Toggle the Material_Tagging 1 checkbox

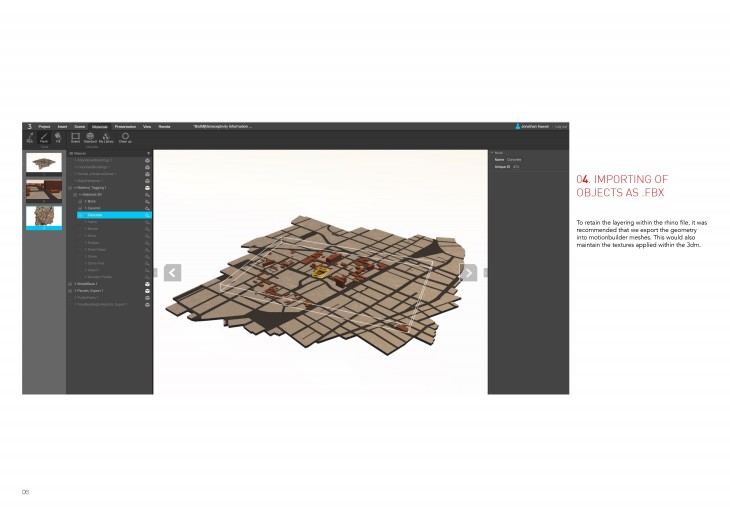point(70,187)
